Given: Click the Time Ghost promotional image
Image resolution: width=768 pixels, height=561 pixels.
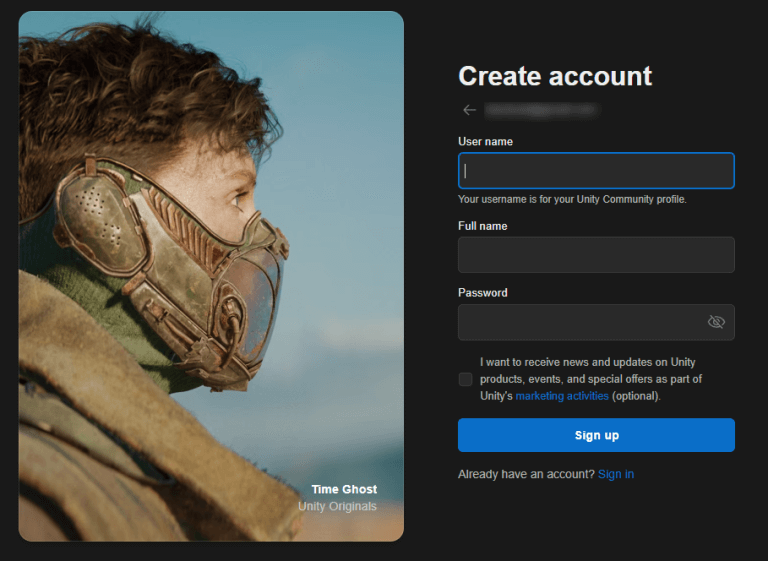Looking at the screenshot, I should coord(211,250).
